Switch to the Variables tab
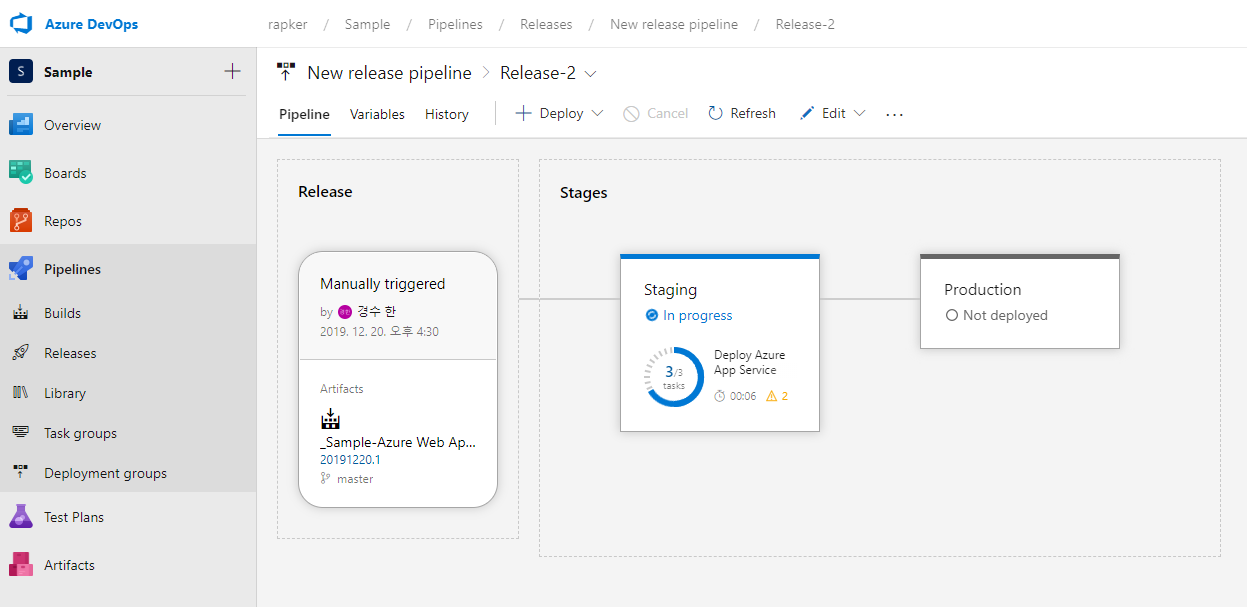This screenshot has height=607, width=1247. click(377, 114)
